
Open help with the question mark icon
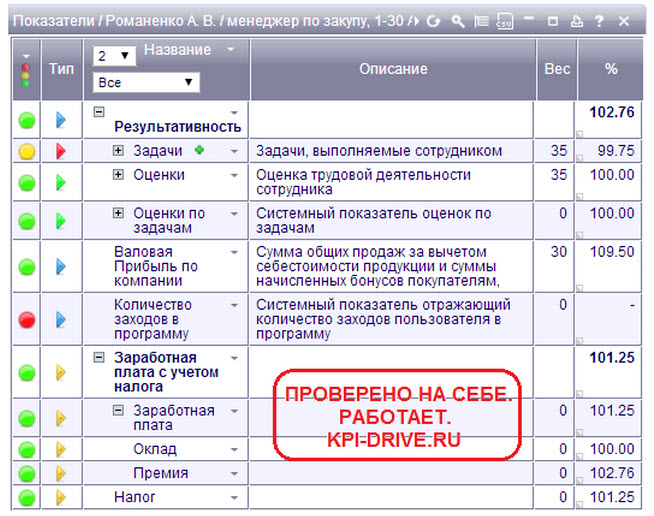coord(599,21)
